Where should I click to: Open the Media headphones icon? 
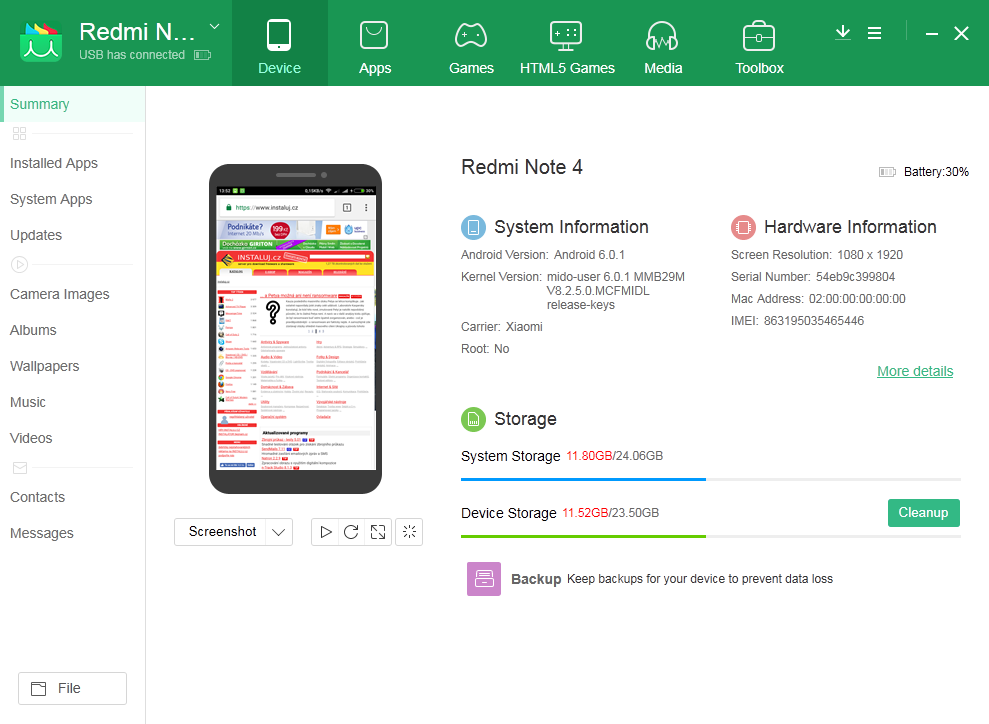tap(662, 36)
